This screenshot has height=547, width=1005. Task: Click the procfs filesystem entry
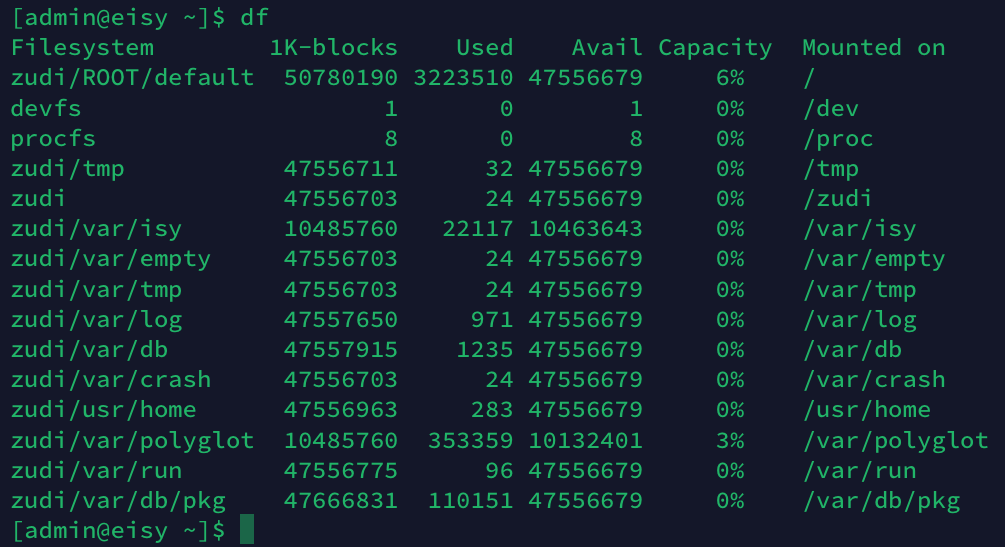click(53, 138)
